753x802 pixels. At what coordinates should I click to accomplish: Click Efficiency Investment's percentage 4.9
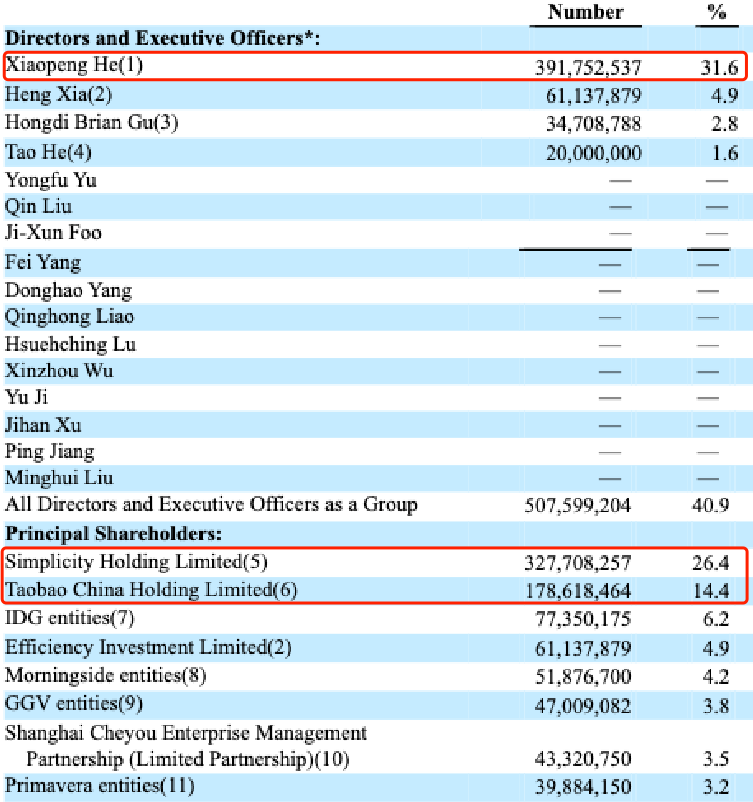coord(715,649)
